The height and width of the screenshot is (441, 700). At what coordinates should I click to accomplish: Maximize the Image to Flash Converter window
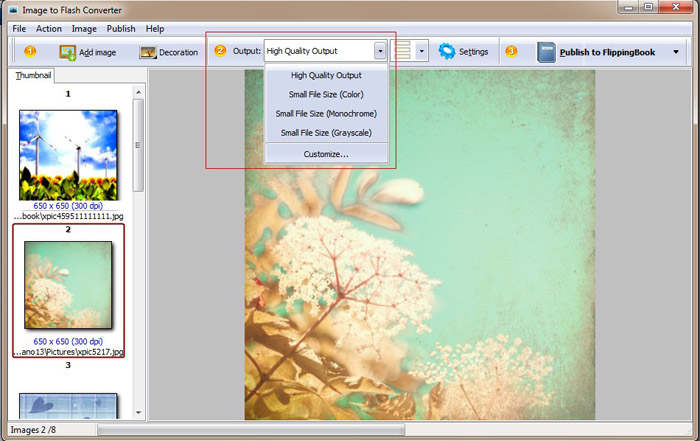click(649, 7)
